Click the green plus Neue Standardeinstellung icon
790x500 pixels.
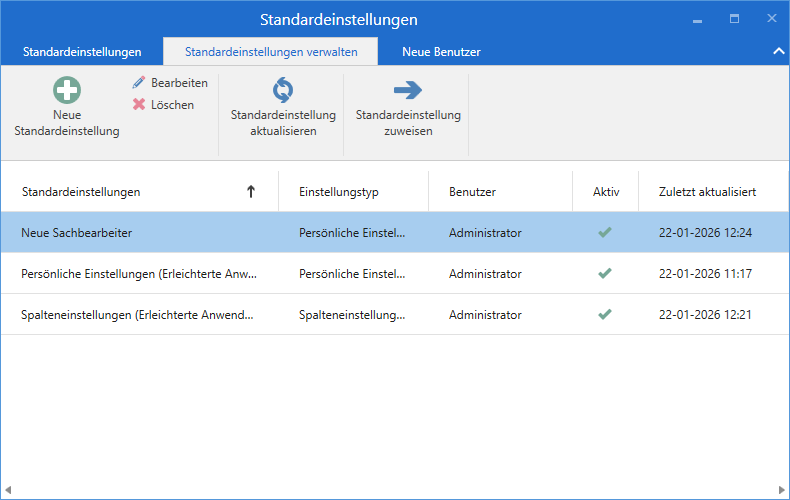tap(67, 90)
